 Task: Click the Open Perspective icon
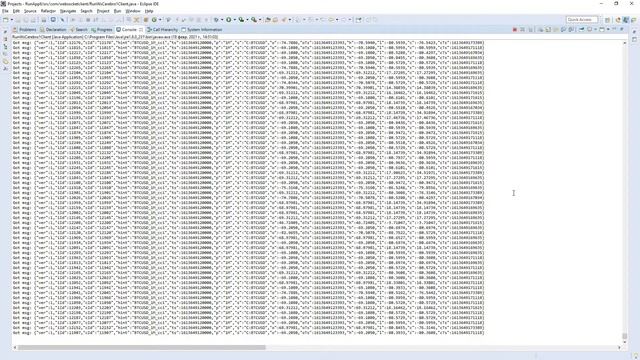click(x=607, y=20)
